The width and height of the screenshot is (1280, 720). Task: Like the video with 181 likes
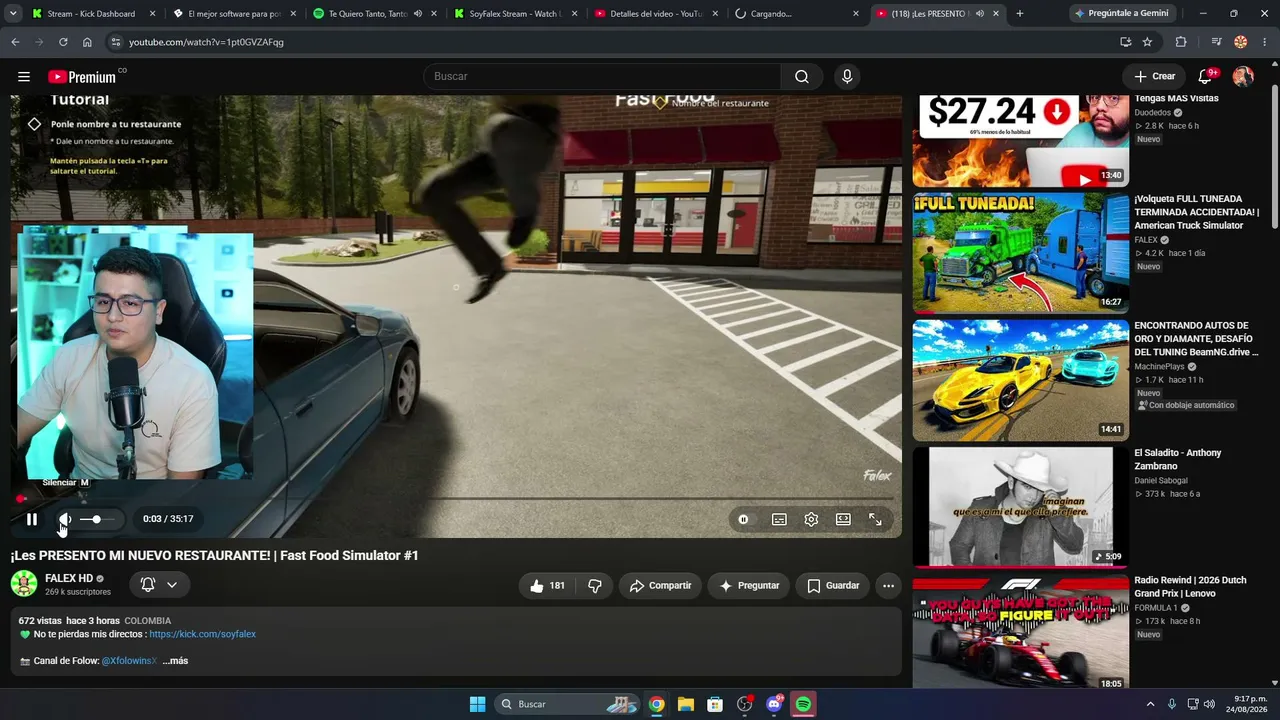pos(547,586)
